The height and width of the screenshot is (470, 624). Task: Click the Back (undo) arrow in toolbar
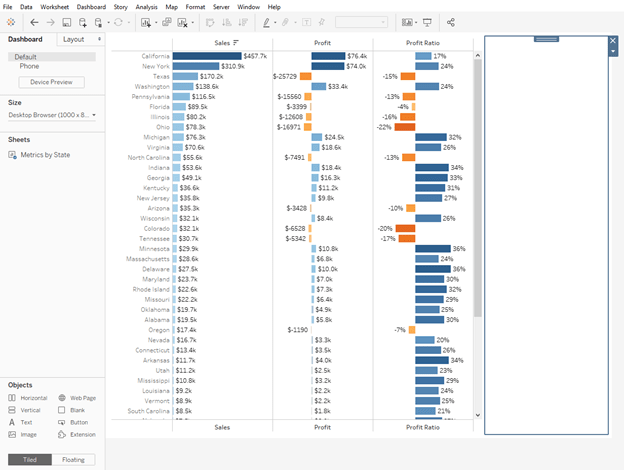point(35,22)
